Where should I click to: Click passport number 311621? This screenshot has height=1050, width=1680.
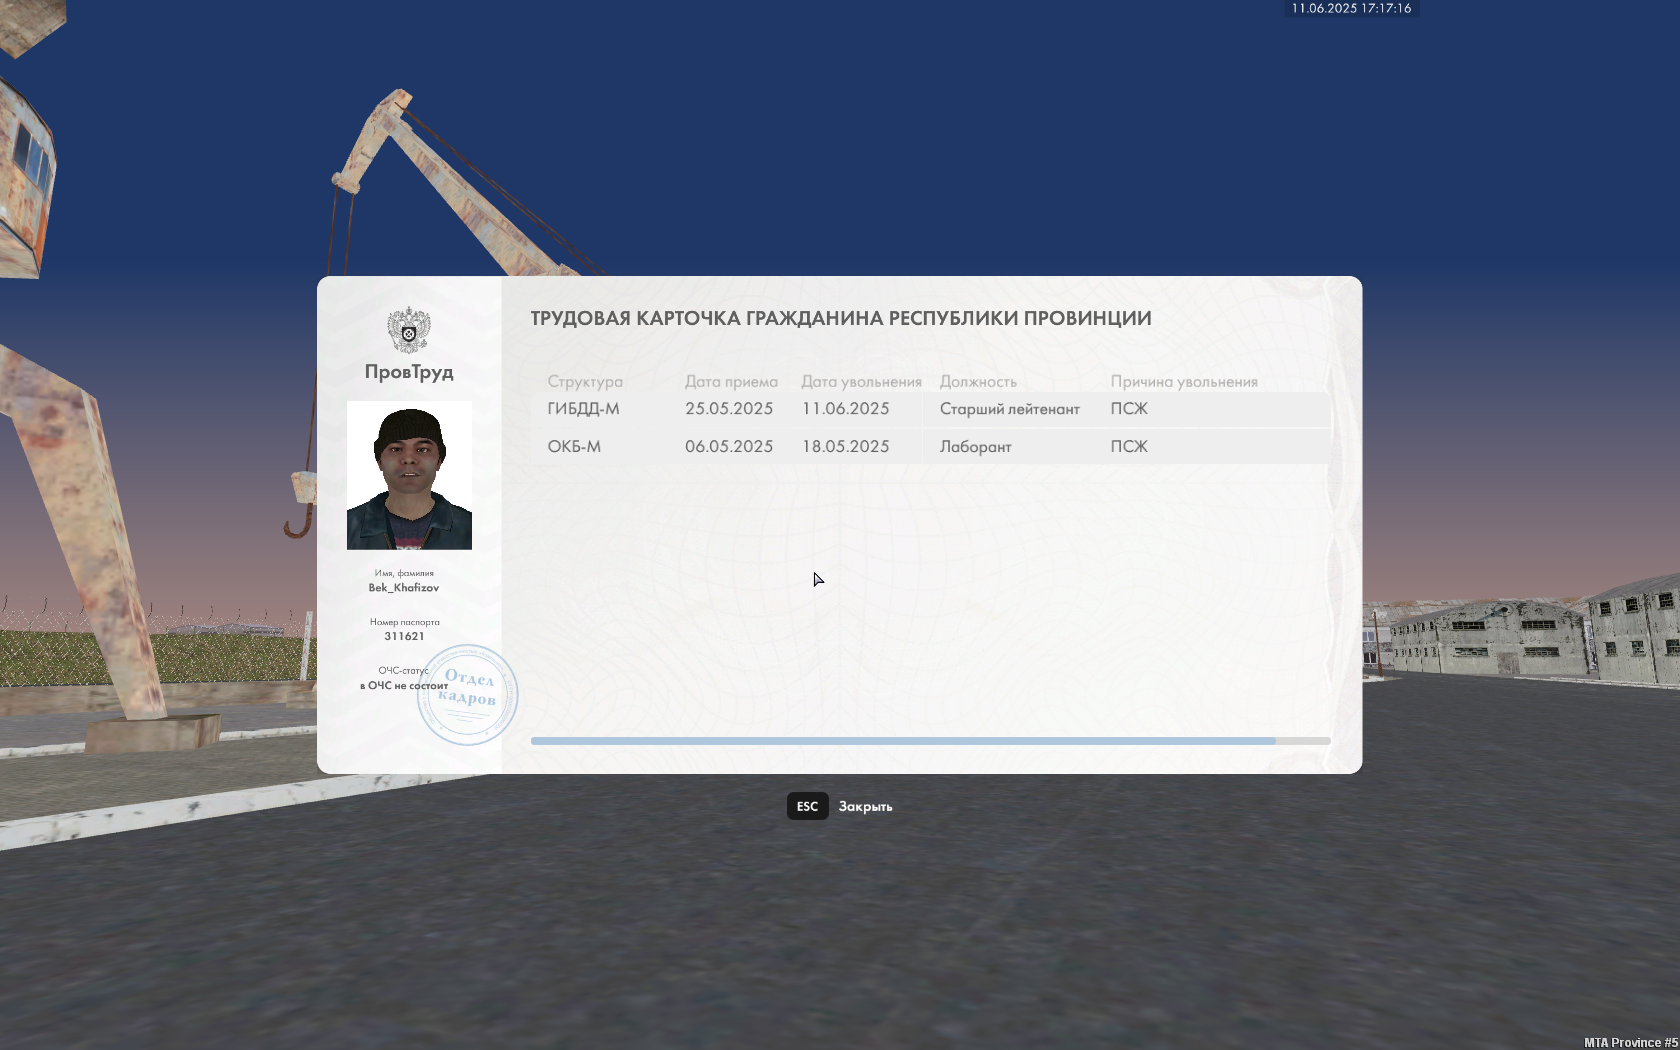coord(404,636)
